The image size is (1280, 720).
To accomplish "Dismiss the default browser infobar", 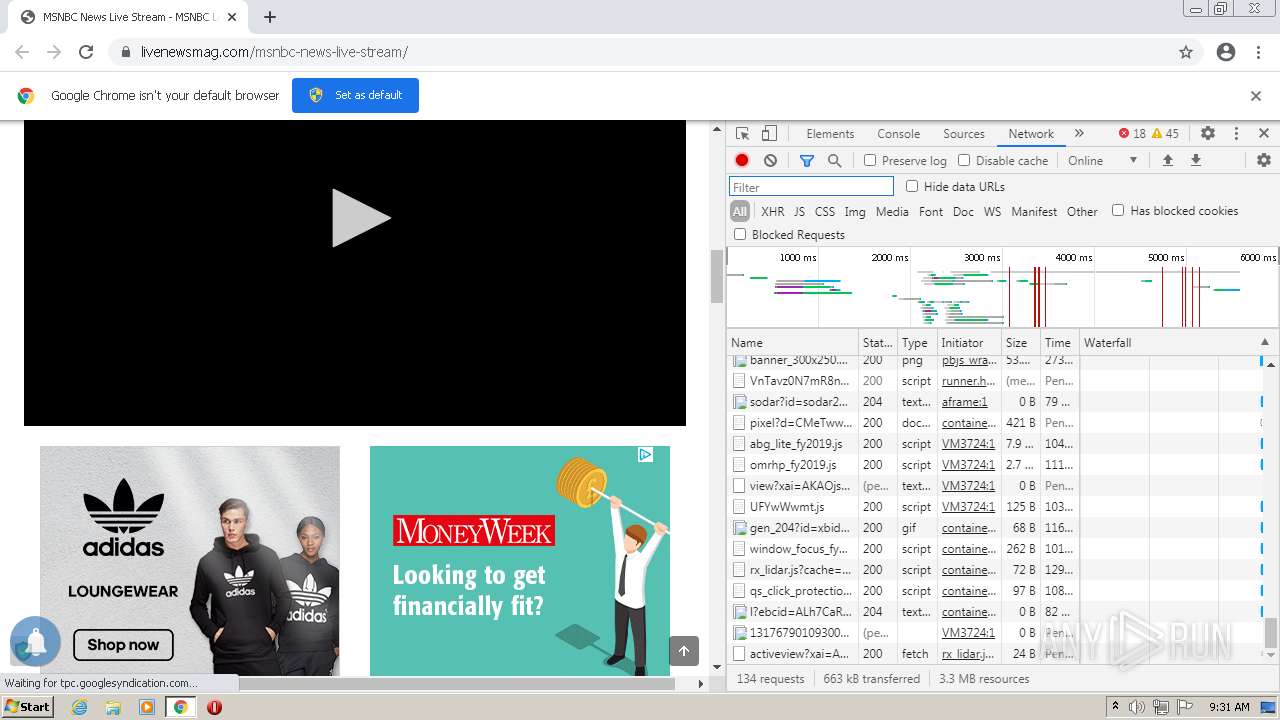I will pos(1256,96).
